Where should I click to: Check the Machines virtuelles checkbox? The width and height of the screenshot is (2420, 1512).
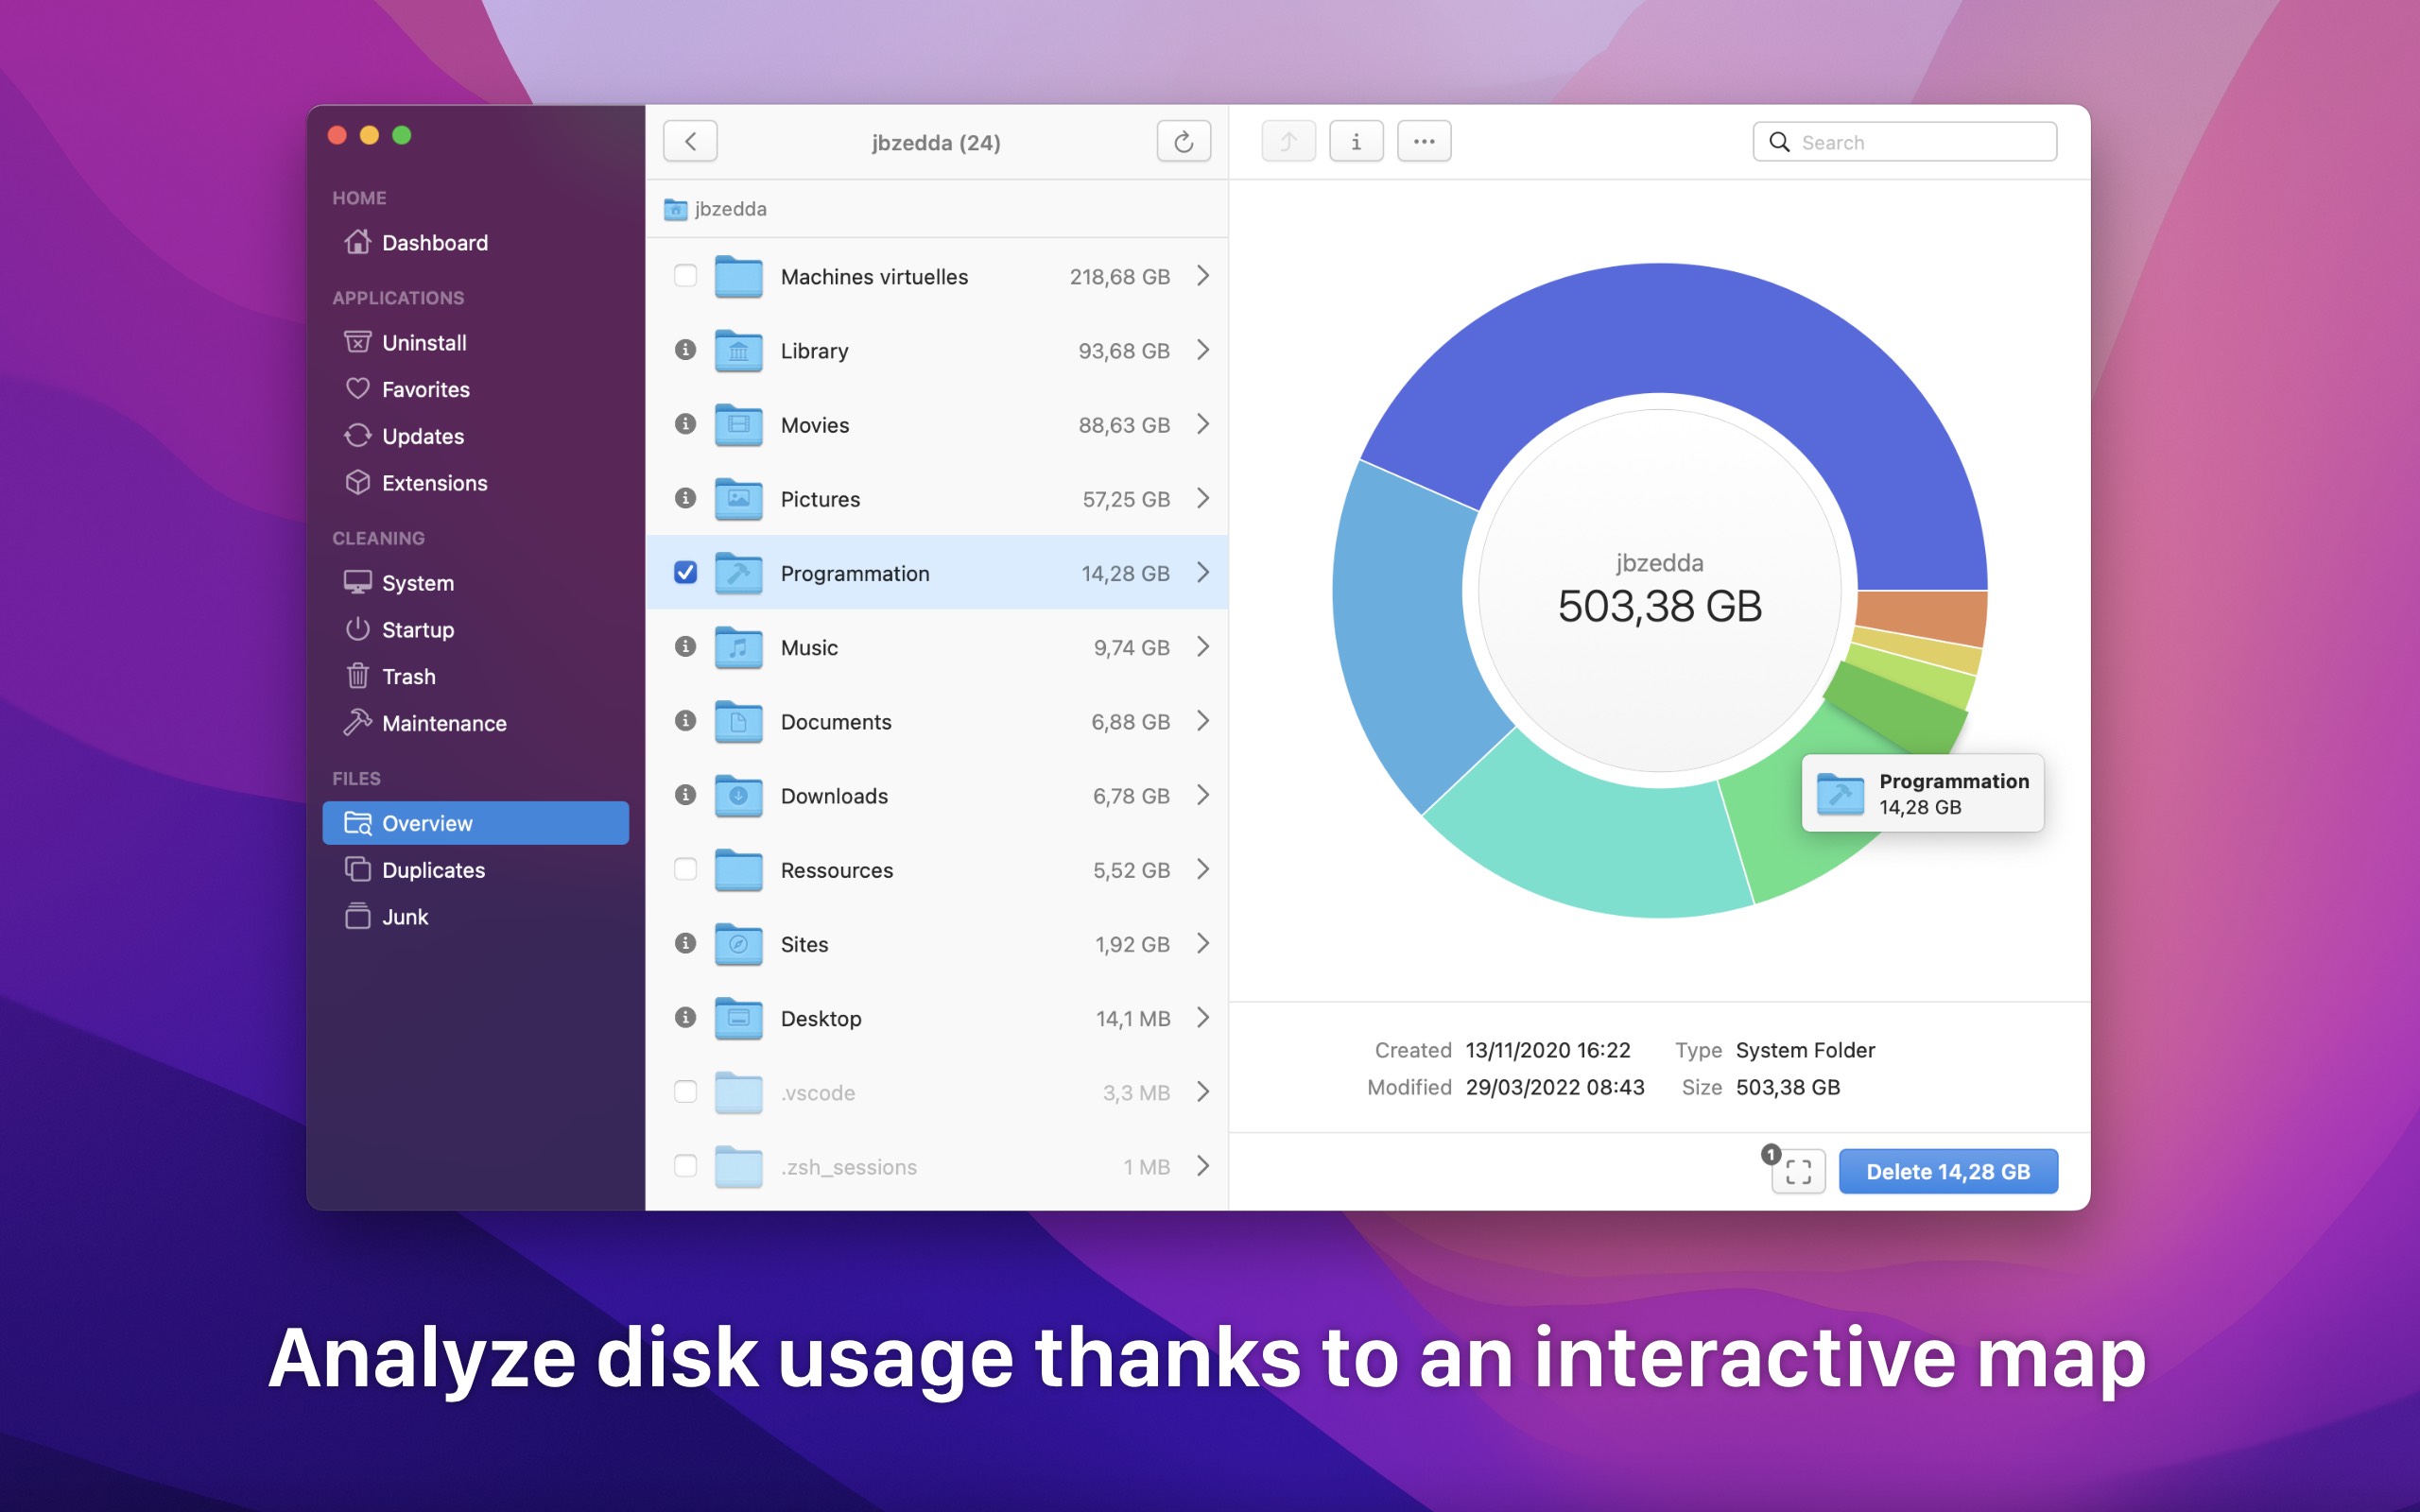point(685,276)
